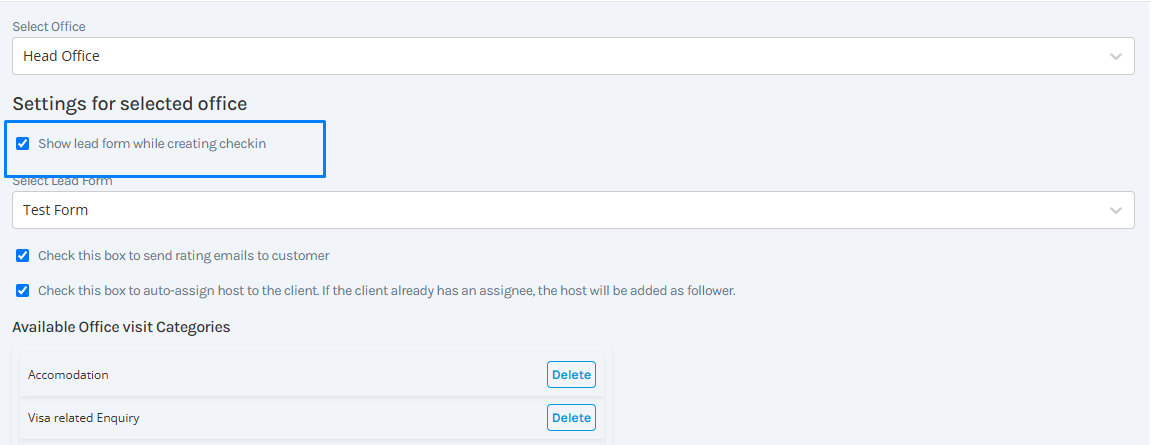Open the Select Office dropdown showing Head Office
Viewport: 1151px width, 445px height.
573,56
